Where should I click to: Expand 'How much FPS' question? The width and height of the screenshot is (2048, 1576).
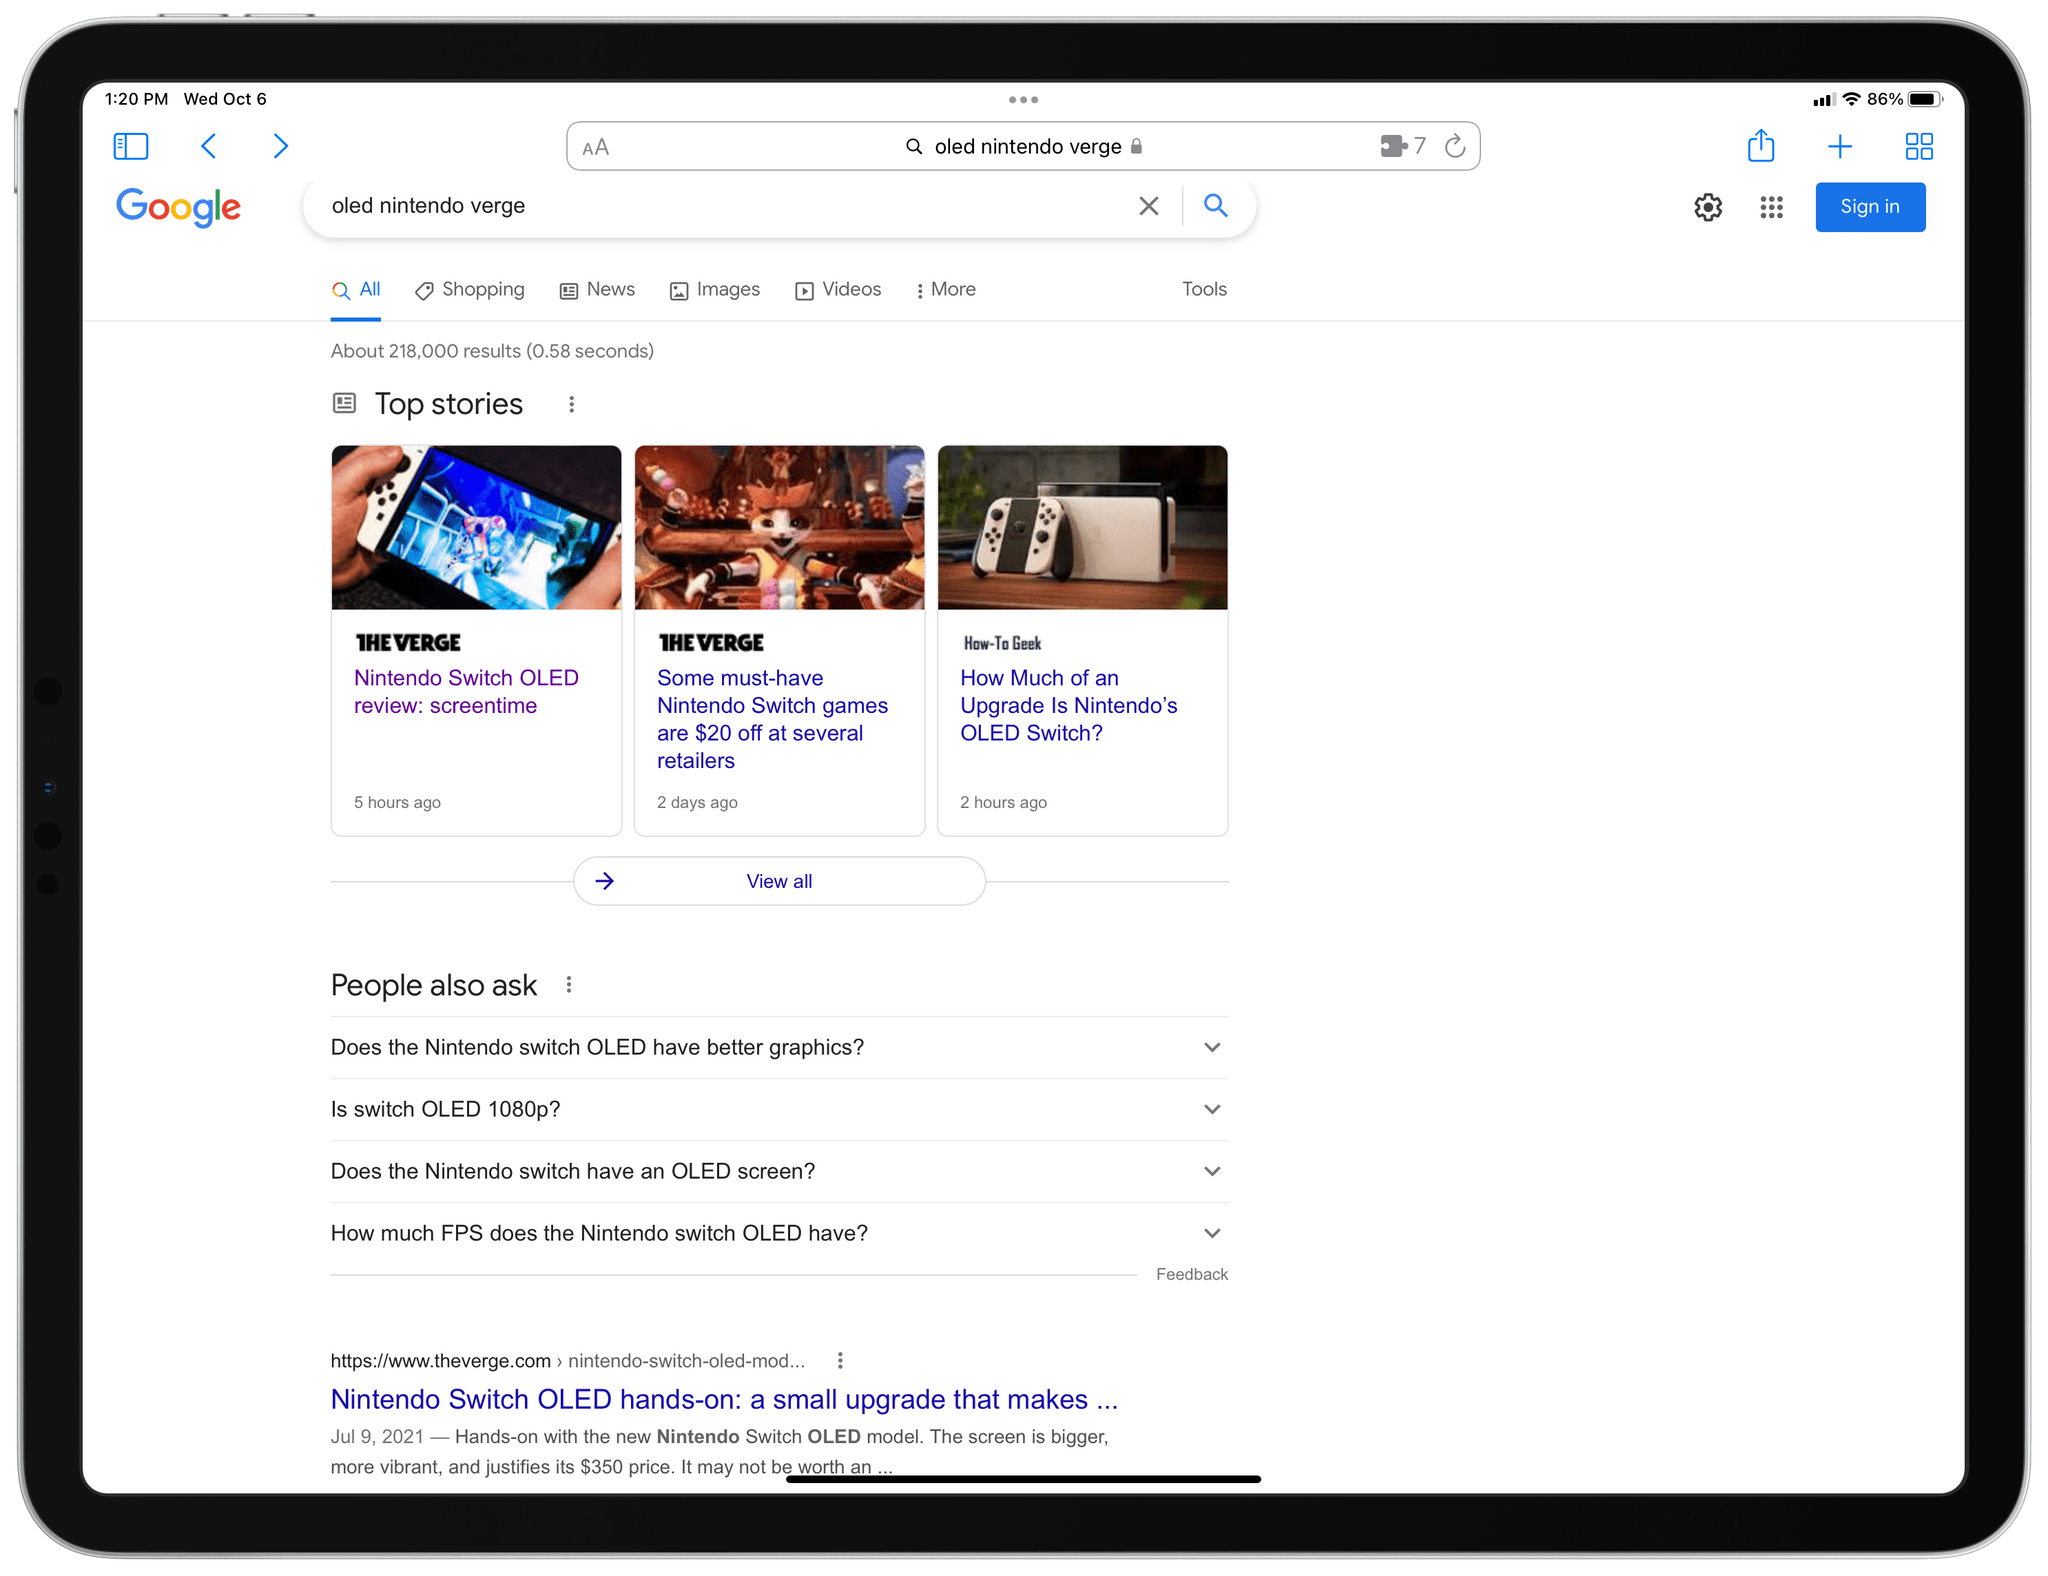779,1233
